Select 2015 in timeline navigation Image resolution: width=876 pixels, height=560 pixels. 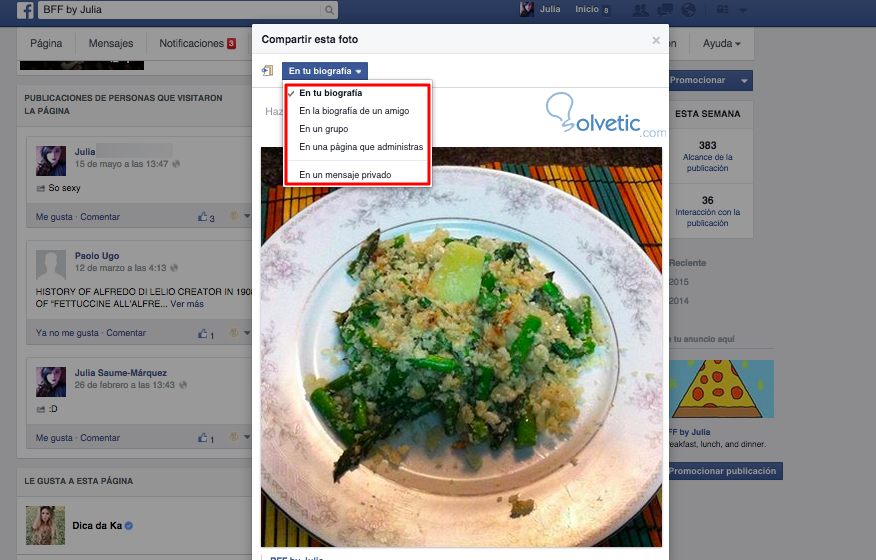click(679, 282)
